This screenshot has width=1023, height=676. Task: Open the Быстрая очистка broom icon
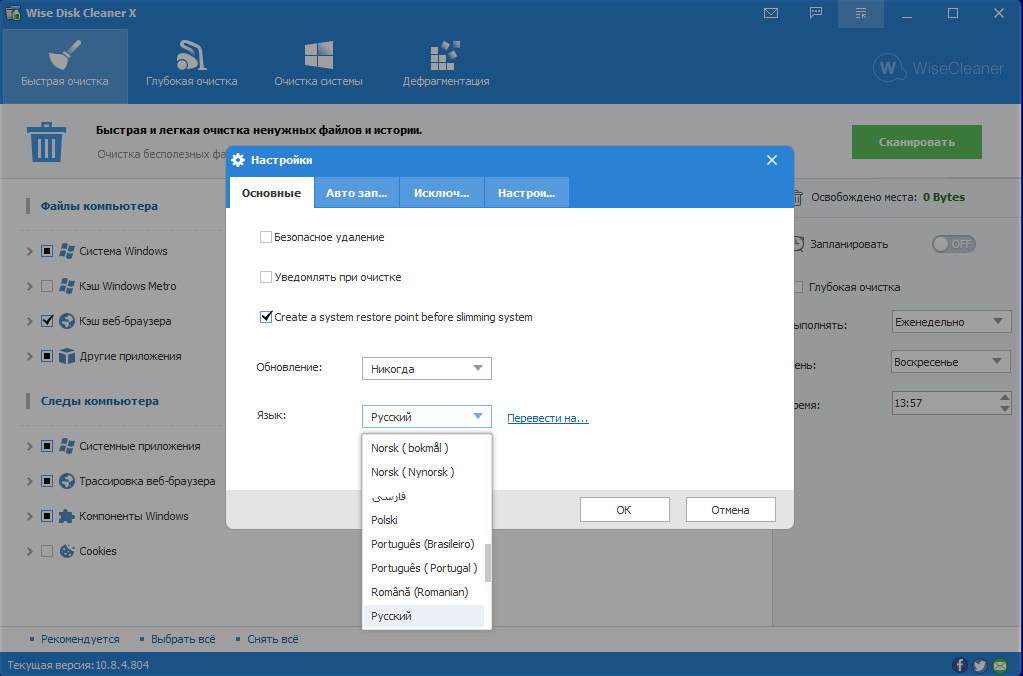tap(65, 55)
